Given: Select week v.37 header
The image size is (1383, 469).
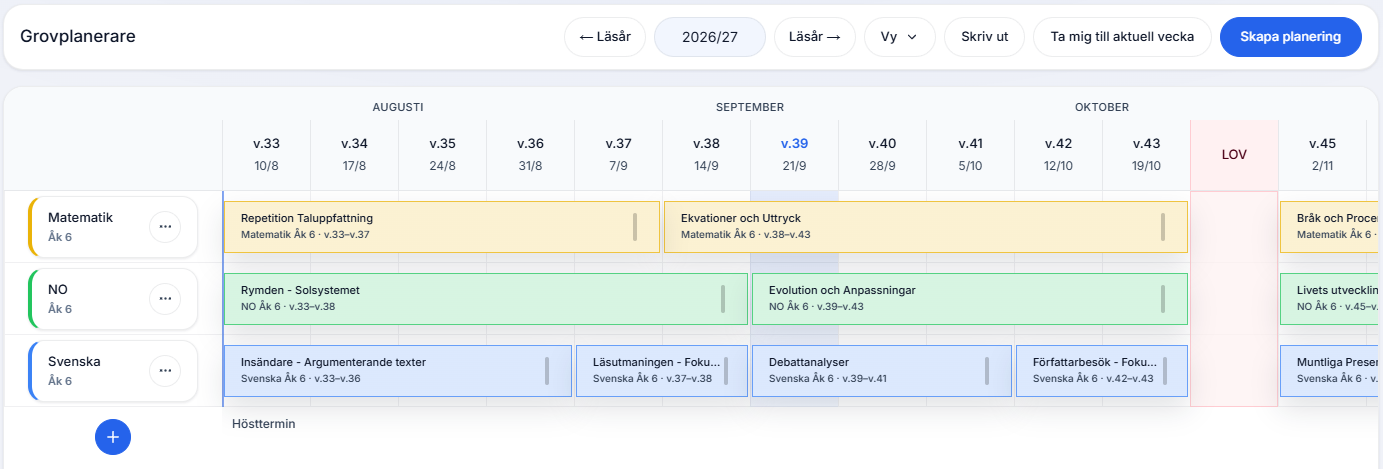Looking at the screenshot, I should (619, 155).
